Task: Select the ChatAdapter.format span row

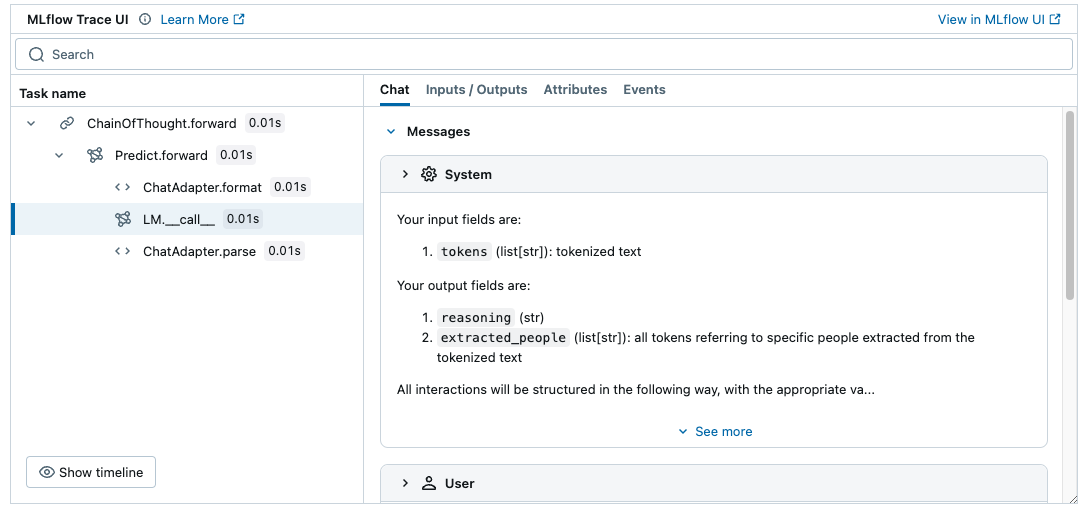Action: pyautogui.click(x=187, y=188)
